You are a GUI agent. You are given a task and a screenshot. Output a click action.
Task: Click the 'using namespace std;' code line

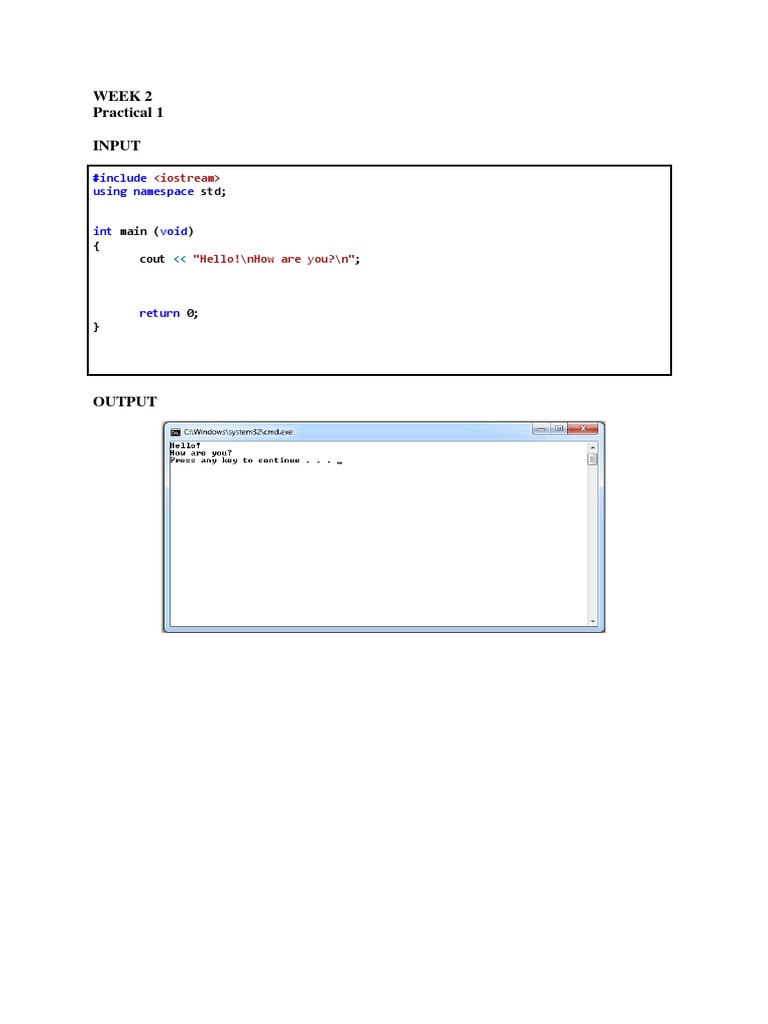(x=159, y=191)
